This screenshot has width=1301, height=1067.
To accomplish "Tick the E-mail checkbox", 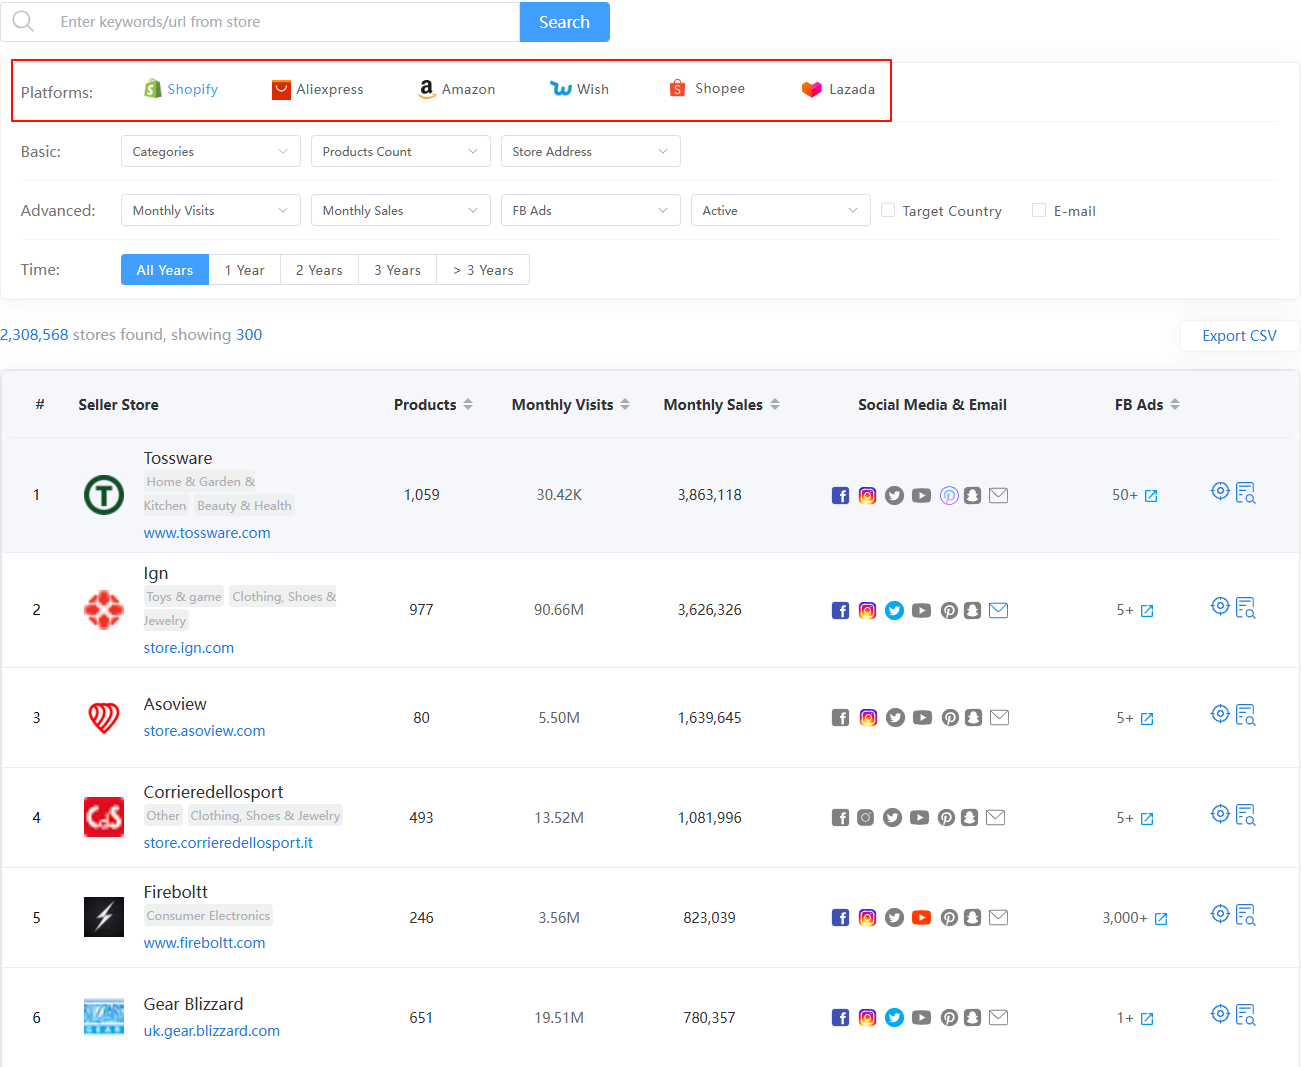I will (x=1039, y=210).
